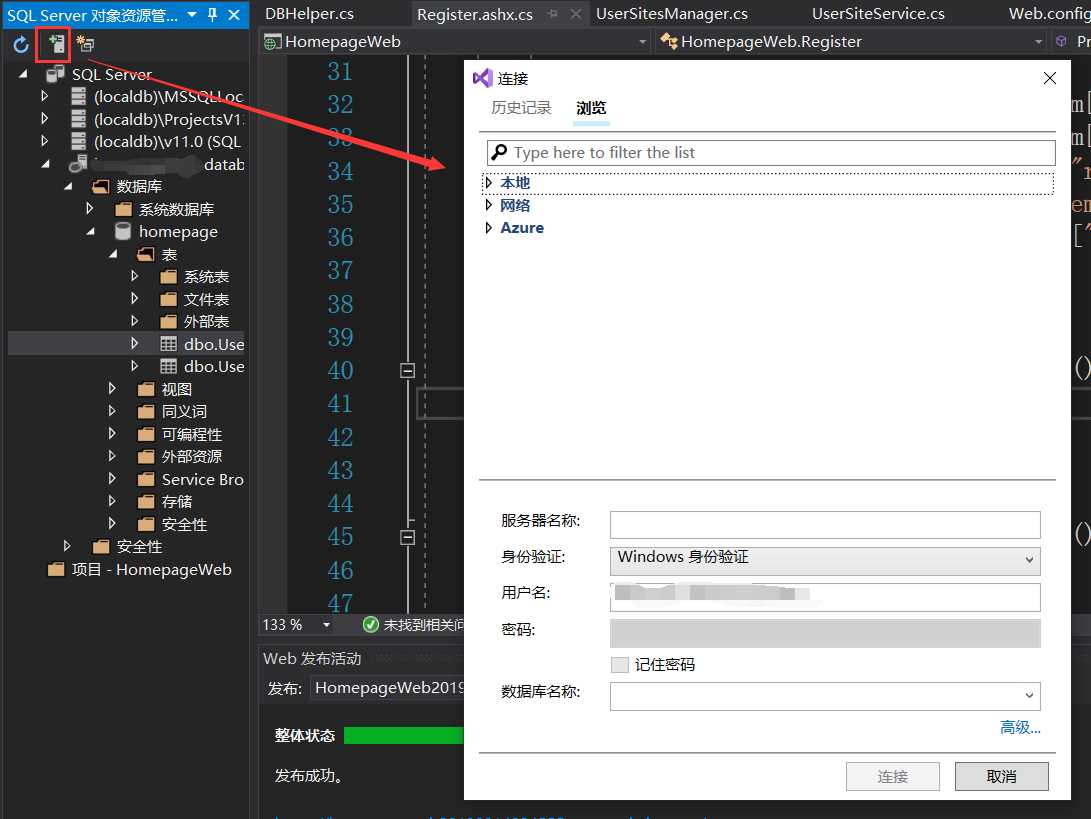
Task: Open the UserSitesManager.cs tab
Action: pos(672,14)
